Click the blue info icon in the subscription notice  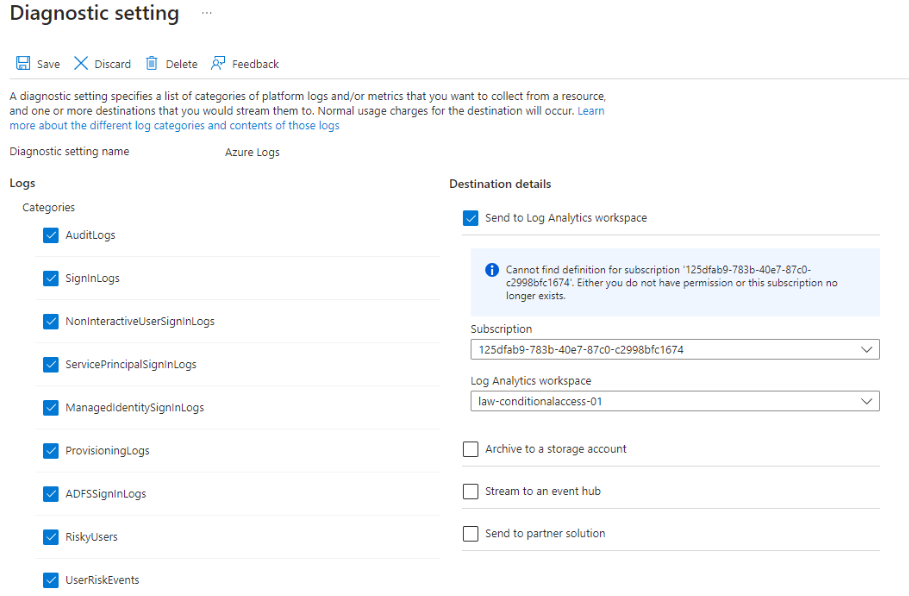(x=492, y=270)
